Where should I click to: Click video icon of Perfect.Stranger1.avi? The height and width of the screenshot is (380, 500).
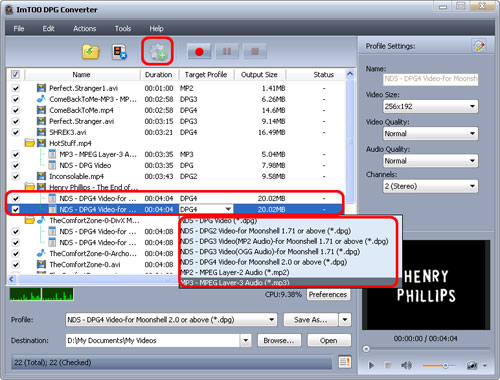pos(41,88)
